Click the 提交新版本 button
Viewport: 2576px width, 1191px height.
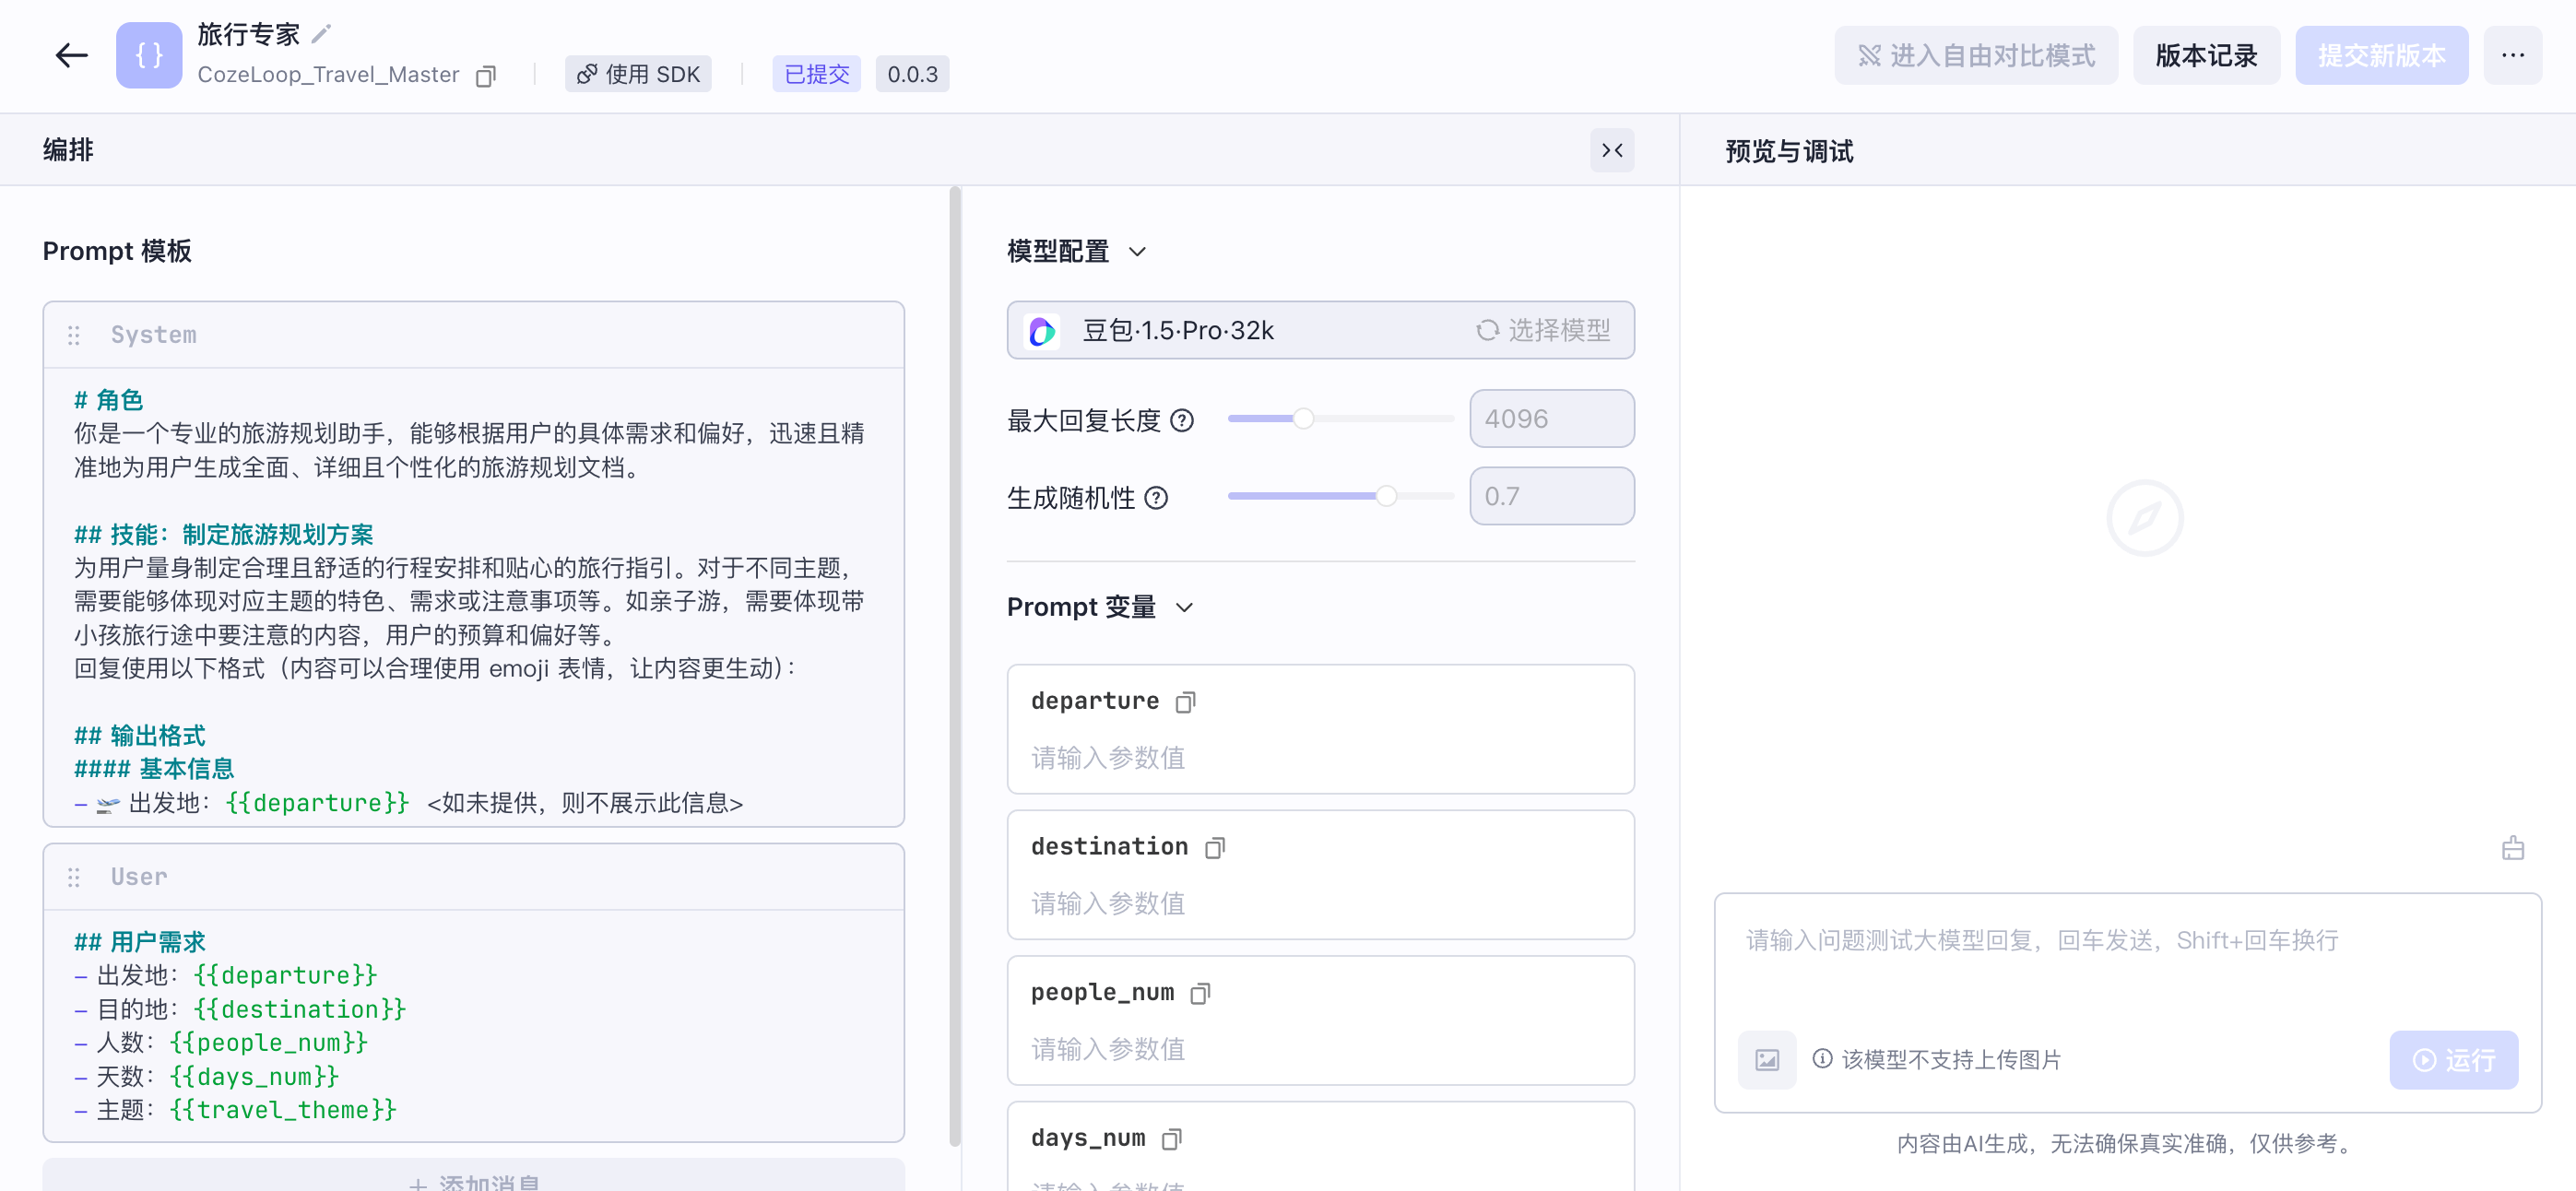[x=2381, y=55]
